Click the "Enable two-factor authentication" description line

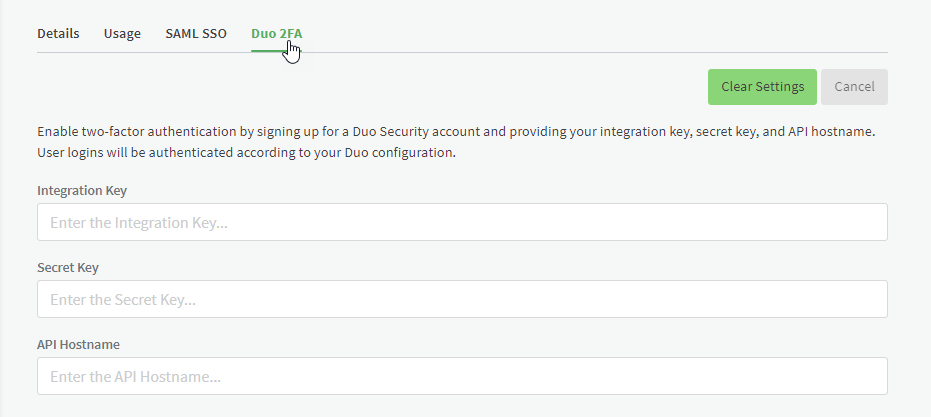pyautogui.click(x=456, y=132)
